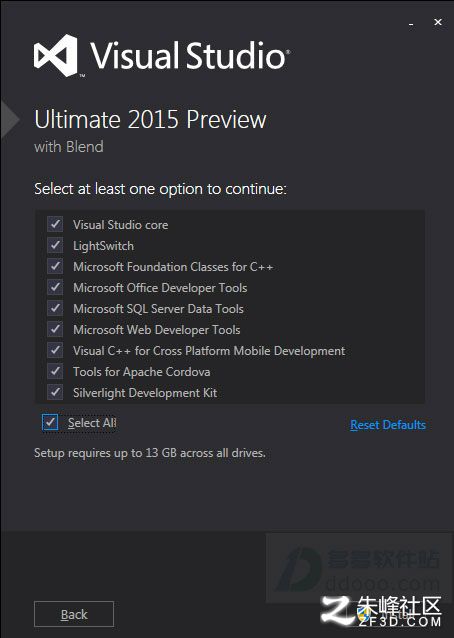The height and width of the screenshot is (638, 454).
Task: Toggle Tools for Apache Cordova checkbox
Action: pos(55,371)
